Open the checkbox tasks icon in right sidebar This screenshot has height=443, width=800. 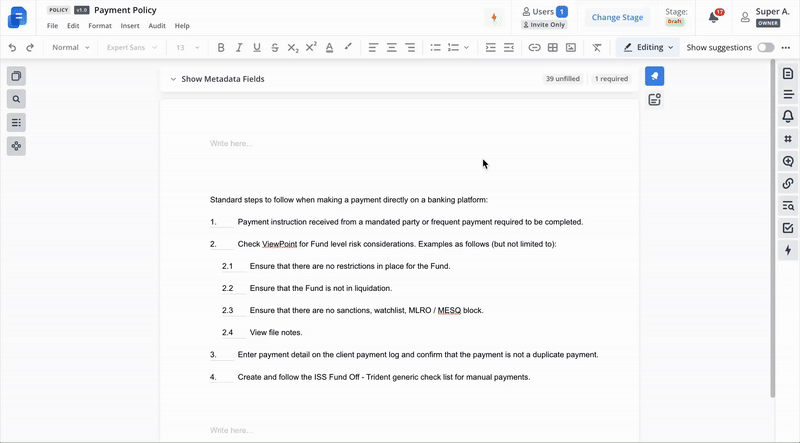click(x=788, y=228)
